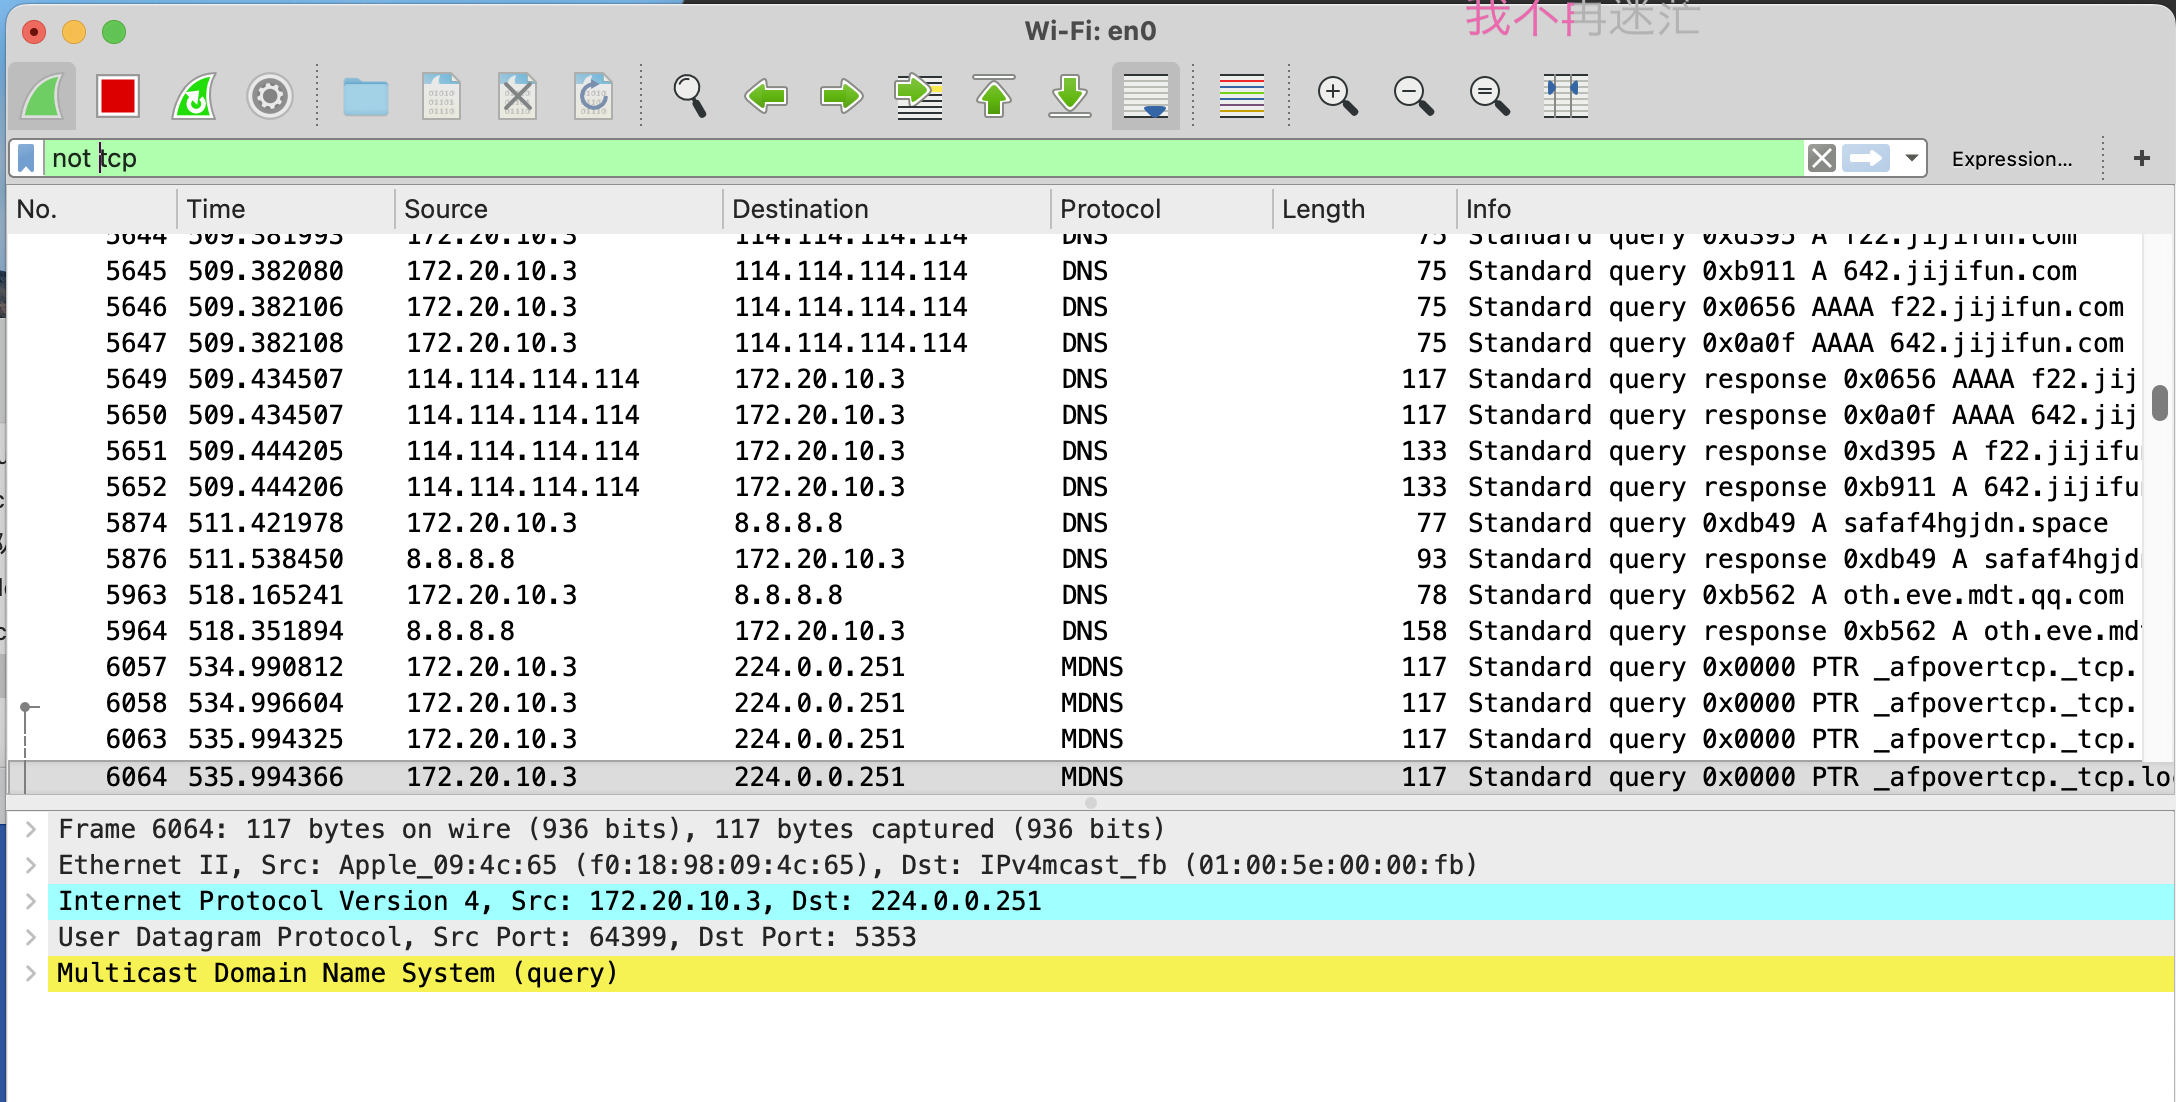Click the display filter field containing 'not tcp'
This screenshot has width=2176, height=1102.
click(x=925, y=158)
